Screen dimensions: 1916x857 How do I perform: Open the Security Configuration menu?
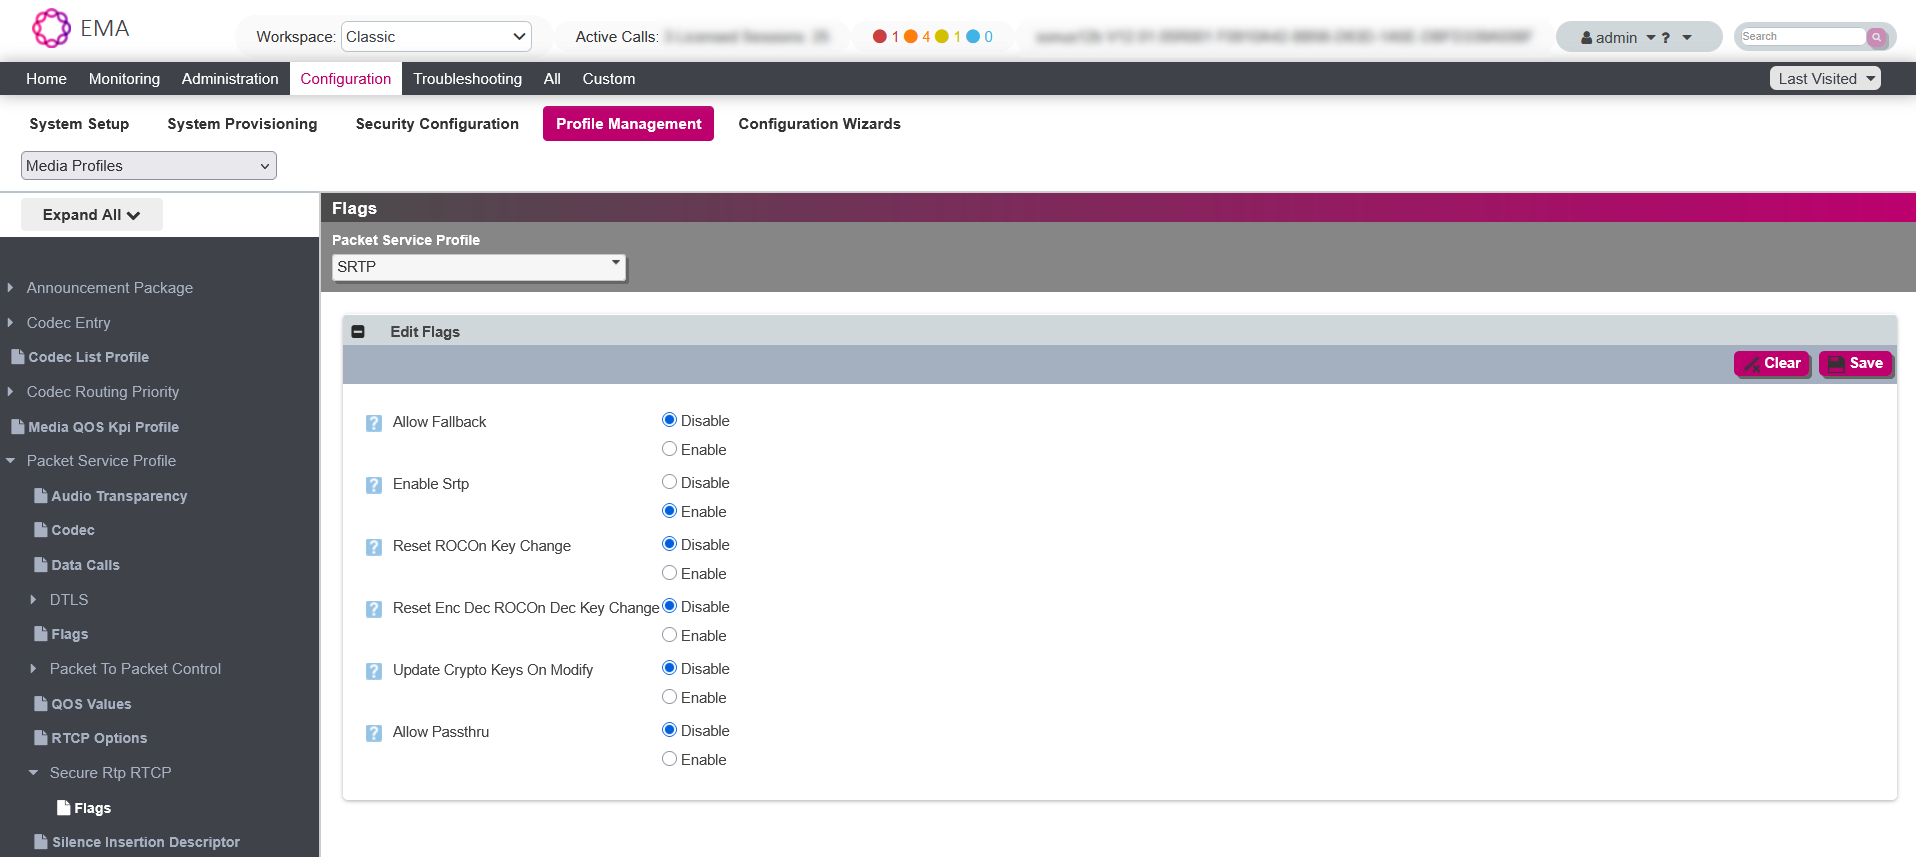[437, 124]
